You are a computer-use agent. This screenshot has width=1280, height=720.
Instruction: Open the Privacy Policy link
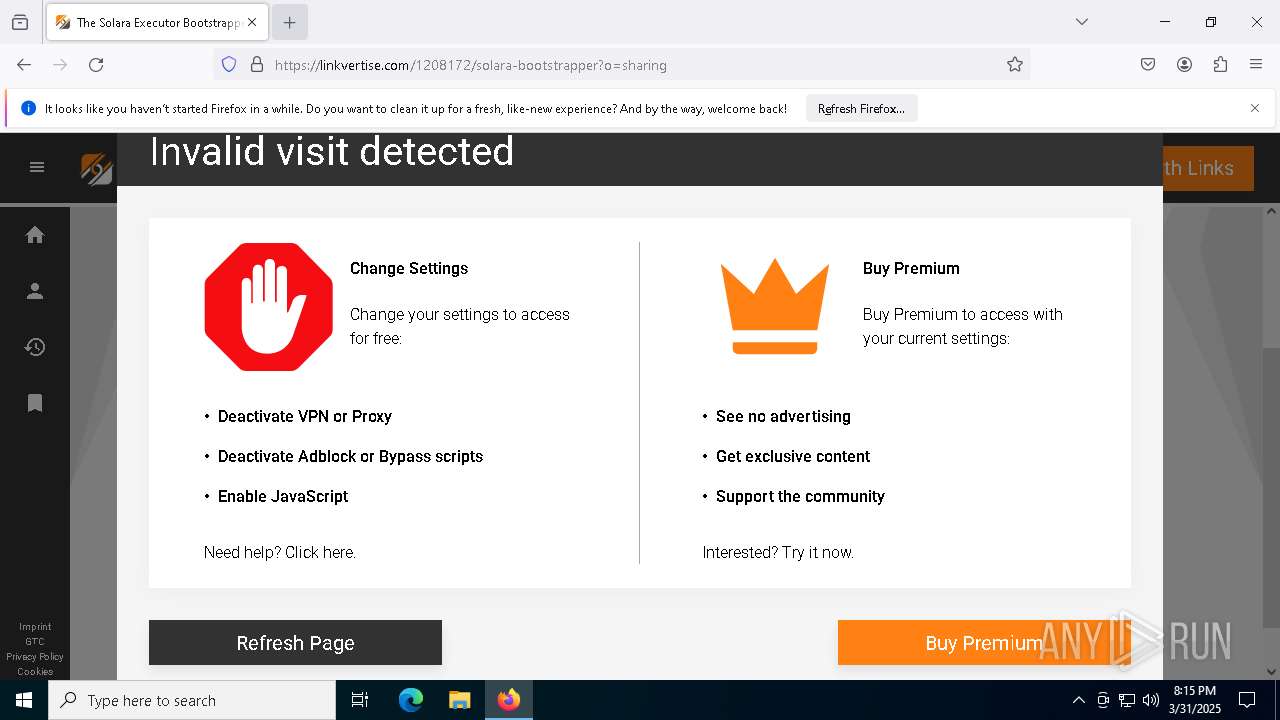tap(35, 657)
